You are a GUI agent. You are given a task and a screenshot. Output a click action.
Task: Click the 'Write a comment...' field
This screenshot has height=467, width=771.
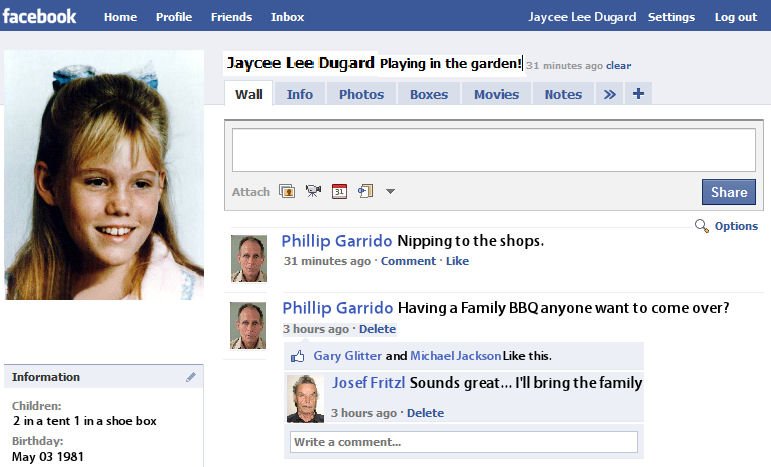pos(464,442)
